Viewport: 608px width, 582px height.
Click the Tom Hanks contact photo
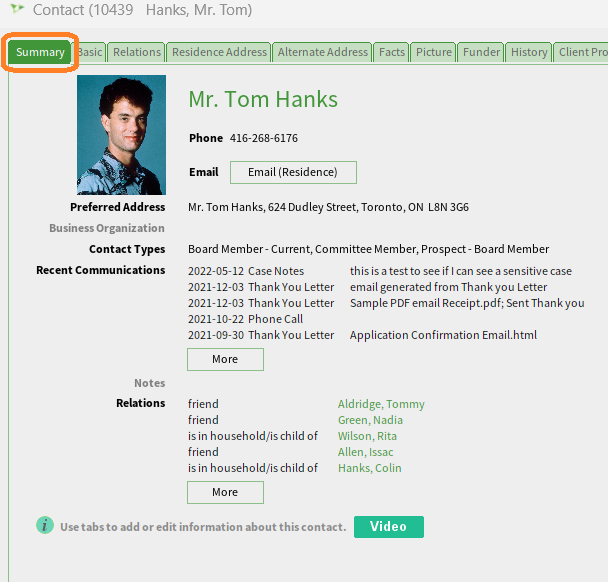point(121,135)
